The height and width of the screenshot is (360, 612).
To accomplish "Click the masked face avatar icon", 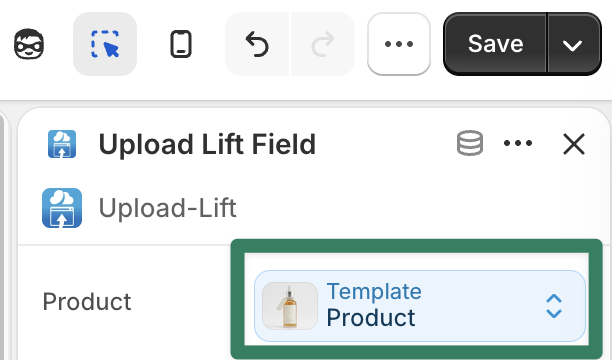I will point(29,44).
